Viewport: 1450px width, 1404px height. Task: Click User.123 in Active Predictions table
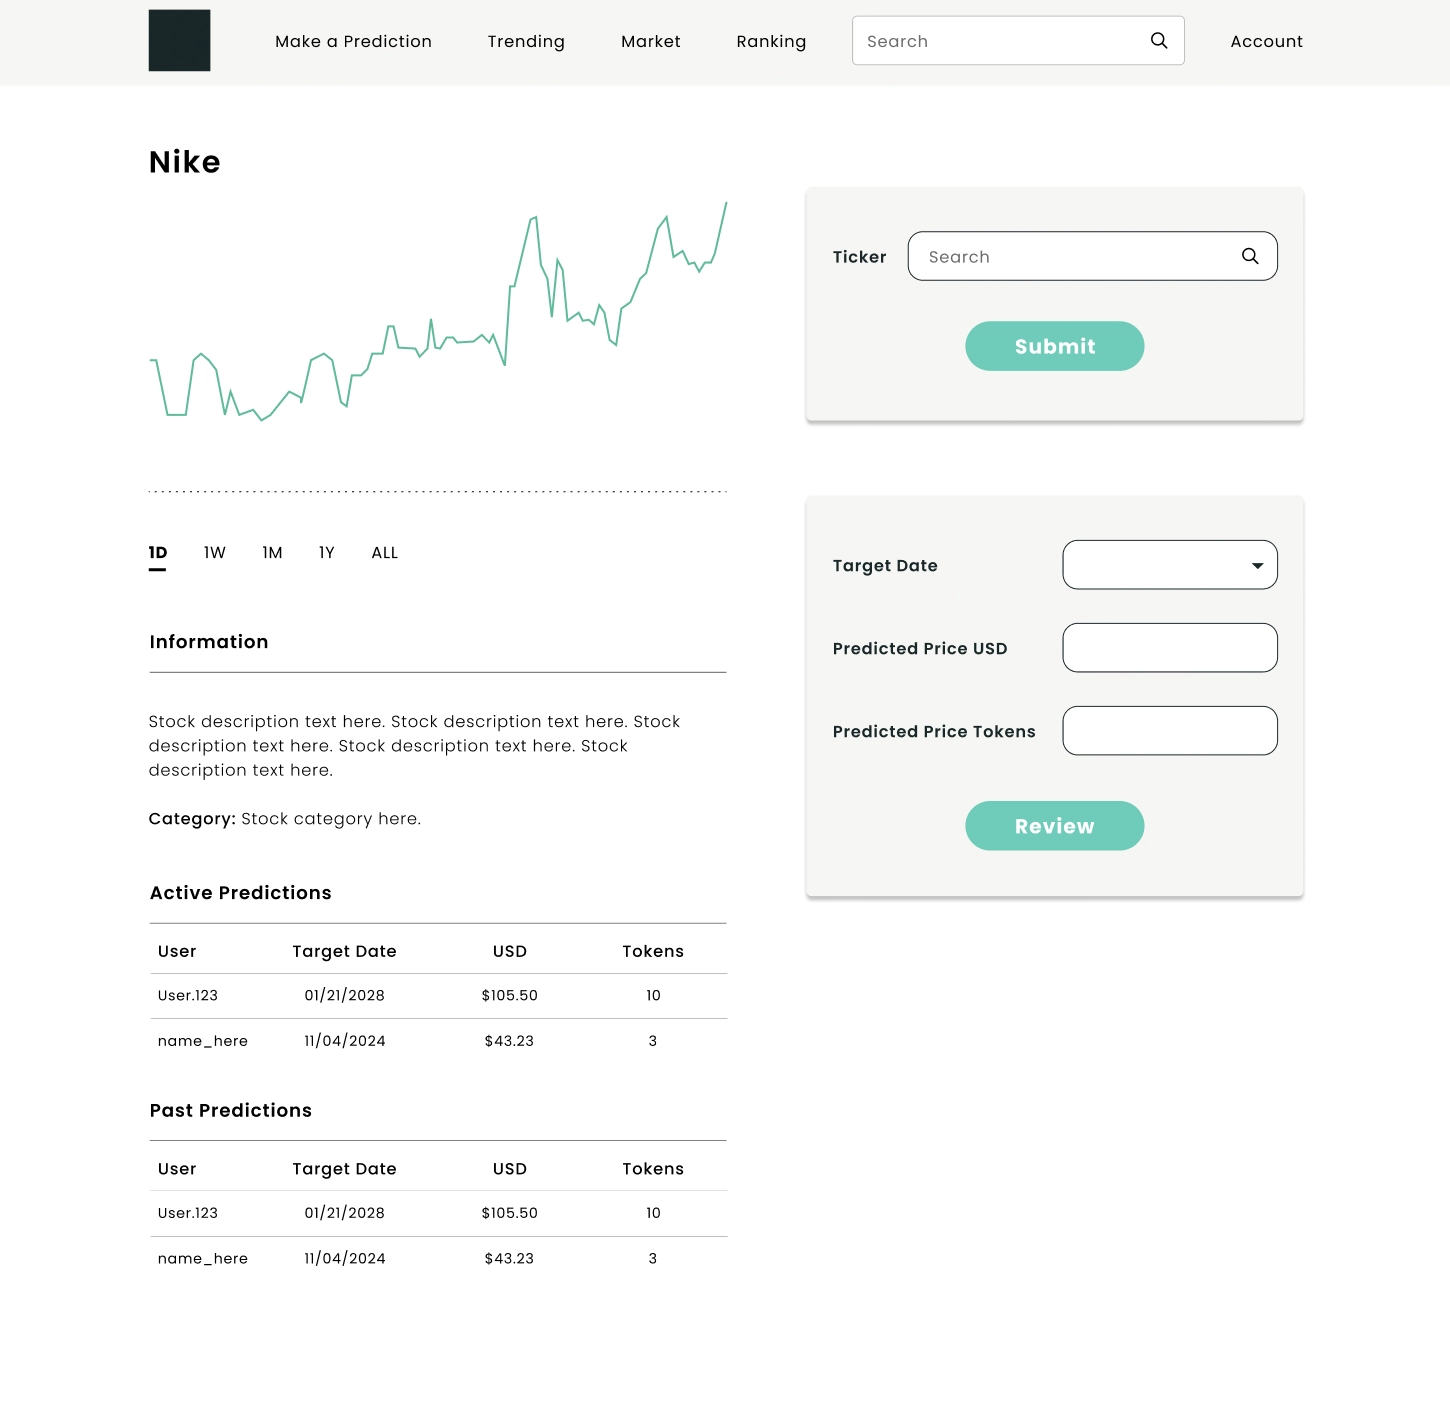tap(188, 995)
